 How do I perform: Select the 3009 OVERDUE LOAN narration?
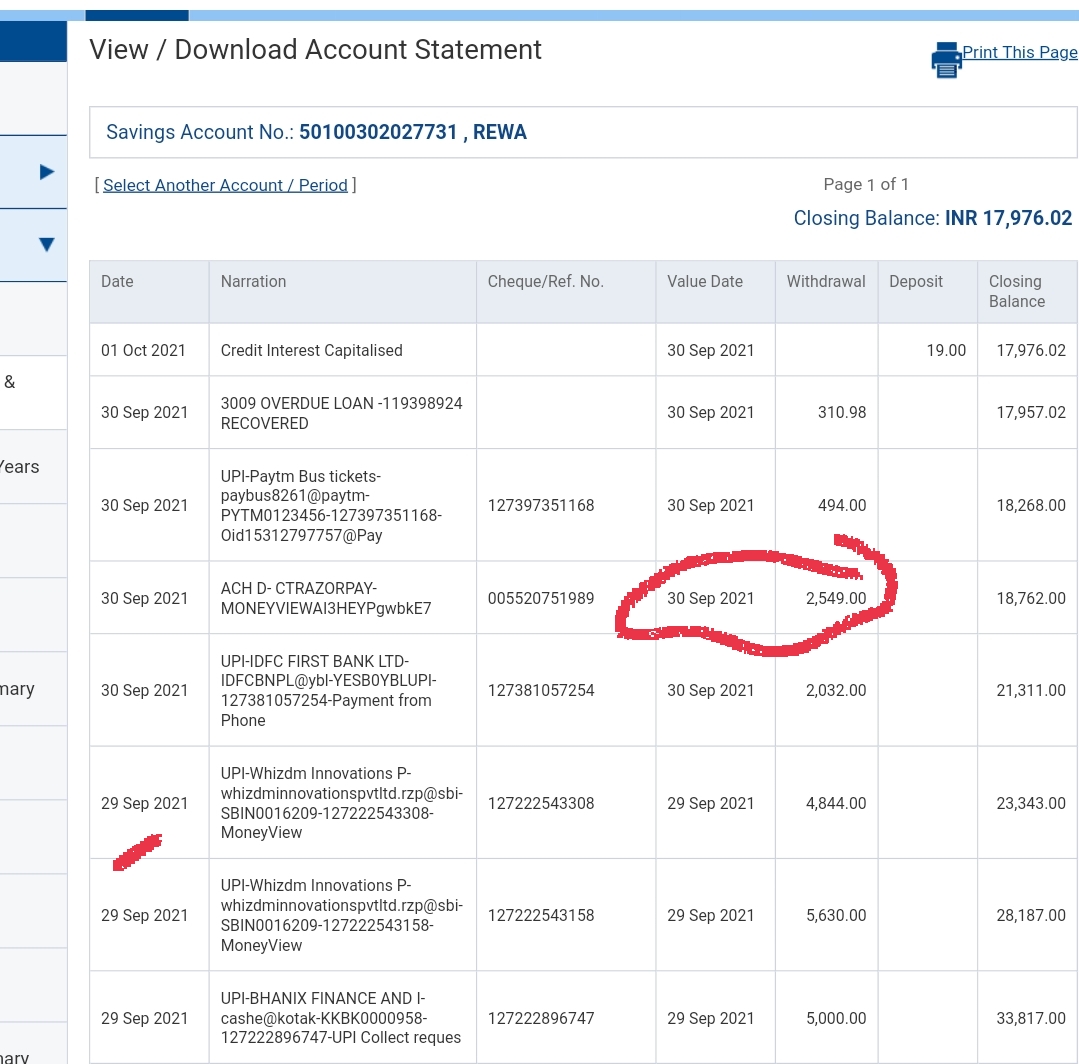point(341,412)
